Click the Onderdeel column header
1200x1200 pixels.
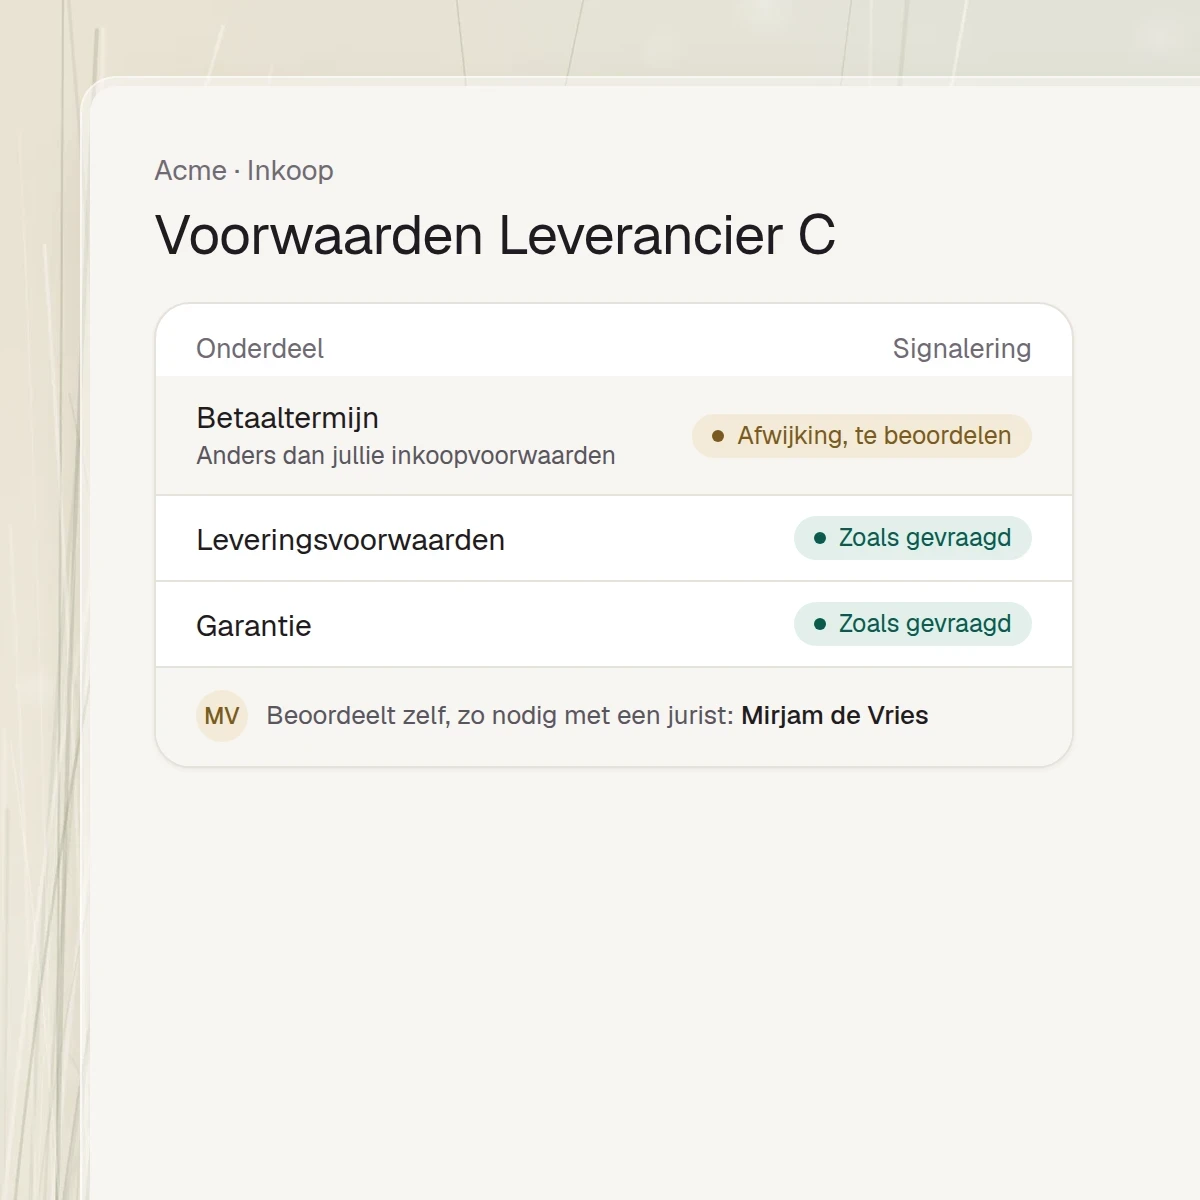(260, 349)
